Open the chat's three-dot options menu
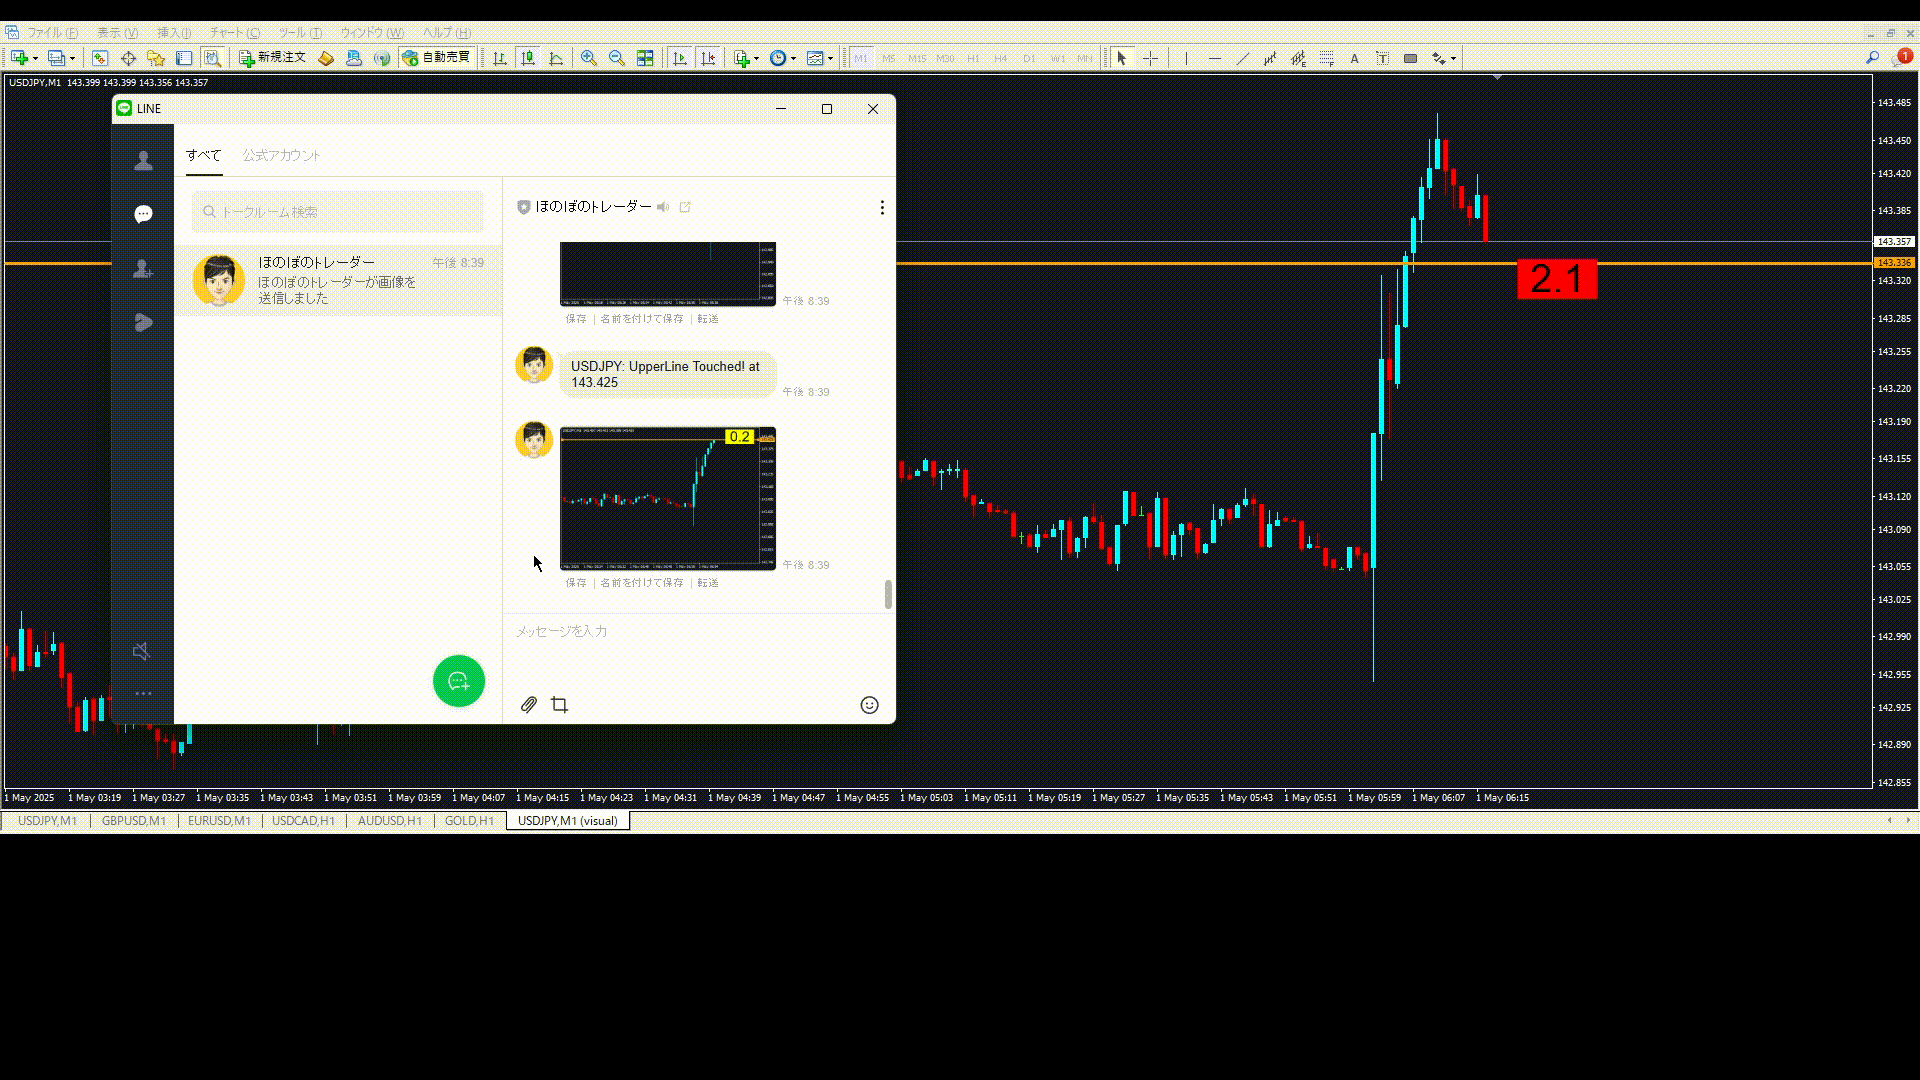 pyautogui.click(x=881, y=207)
